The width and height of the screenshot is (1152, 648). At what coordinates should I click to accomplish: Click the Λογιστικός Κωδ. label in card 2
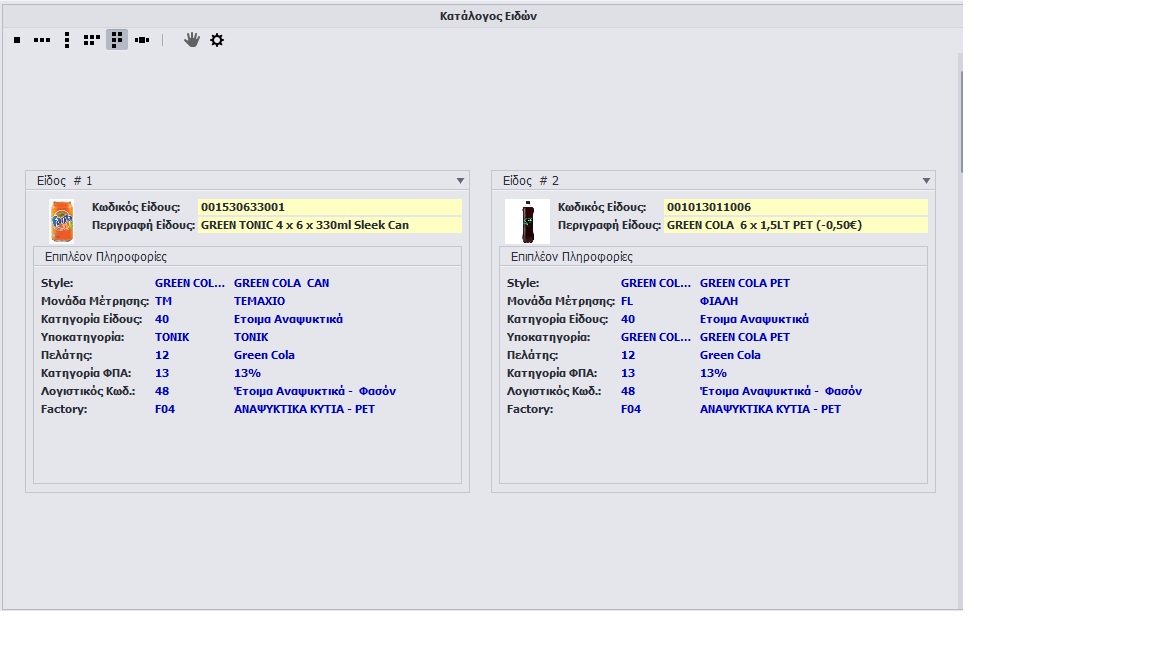click(x=554, y=391)
